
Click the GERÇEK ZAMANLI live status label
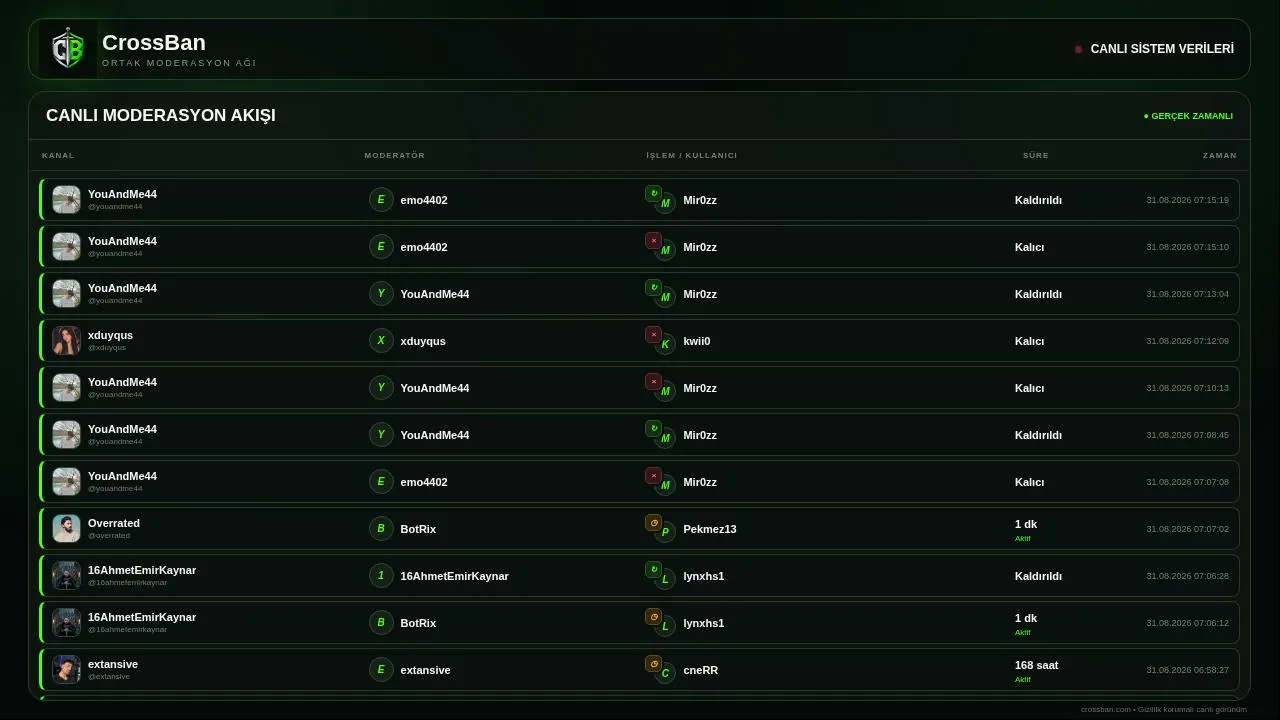point(1188,116)
